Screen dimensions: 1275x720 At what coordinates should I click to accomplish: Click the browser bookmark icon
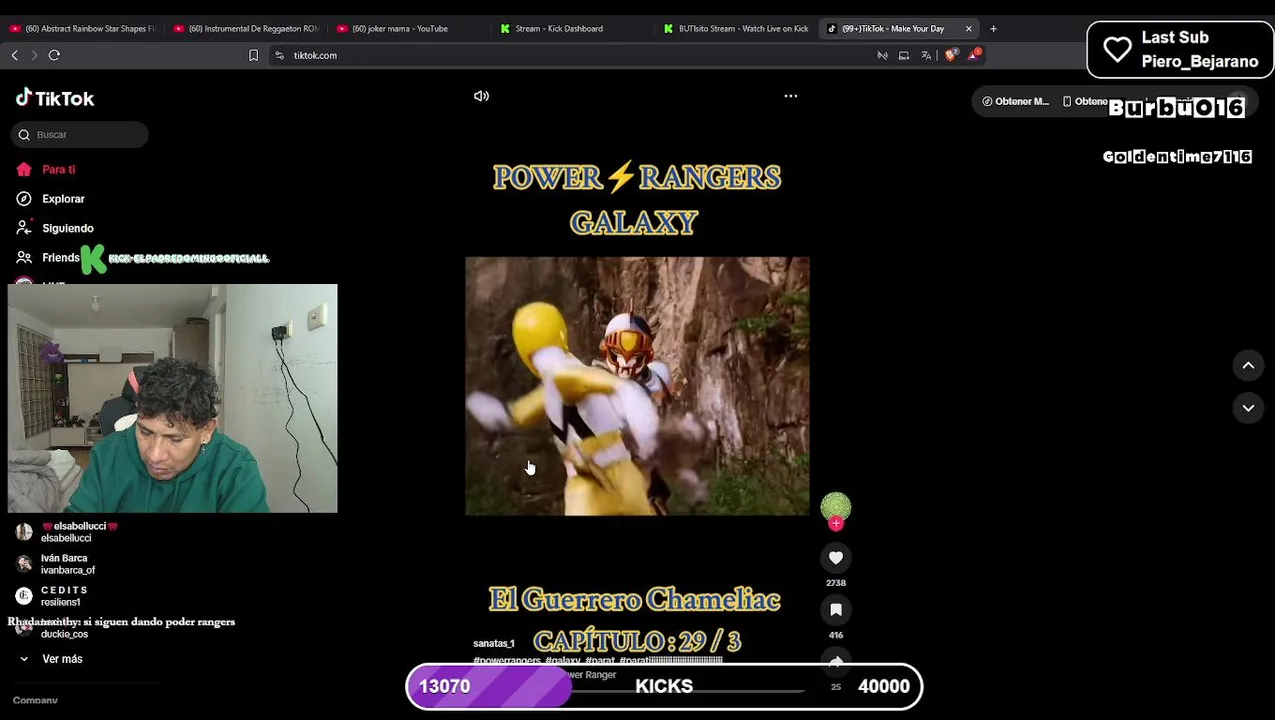253,55
